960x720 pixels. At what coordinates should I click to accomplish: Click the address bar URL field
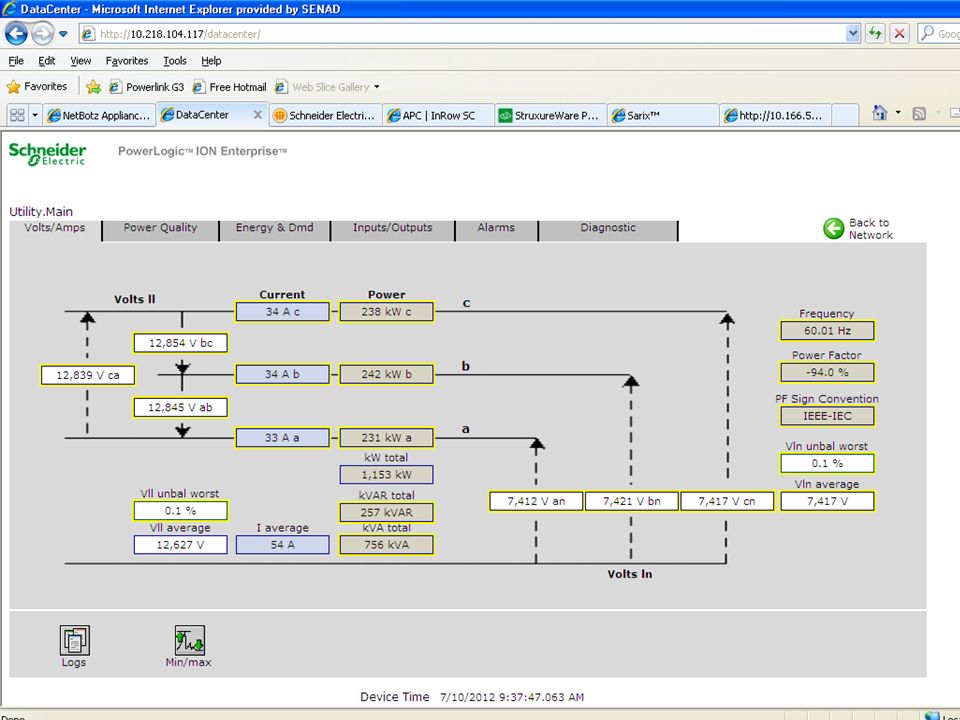pyautogui.click(x=462, y=34)
